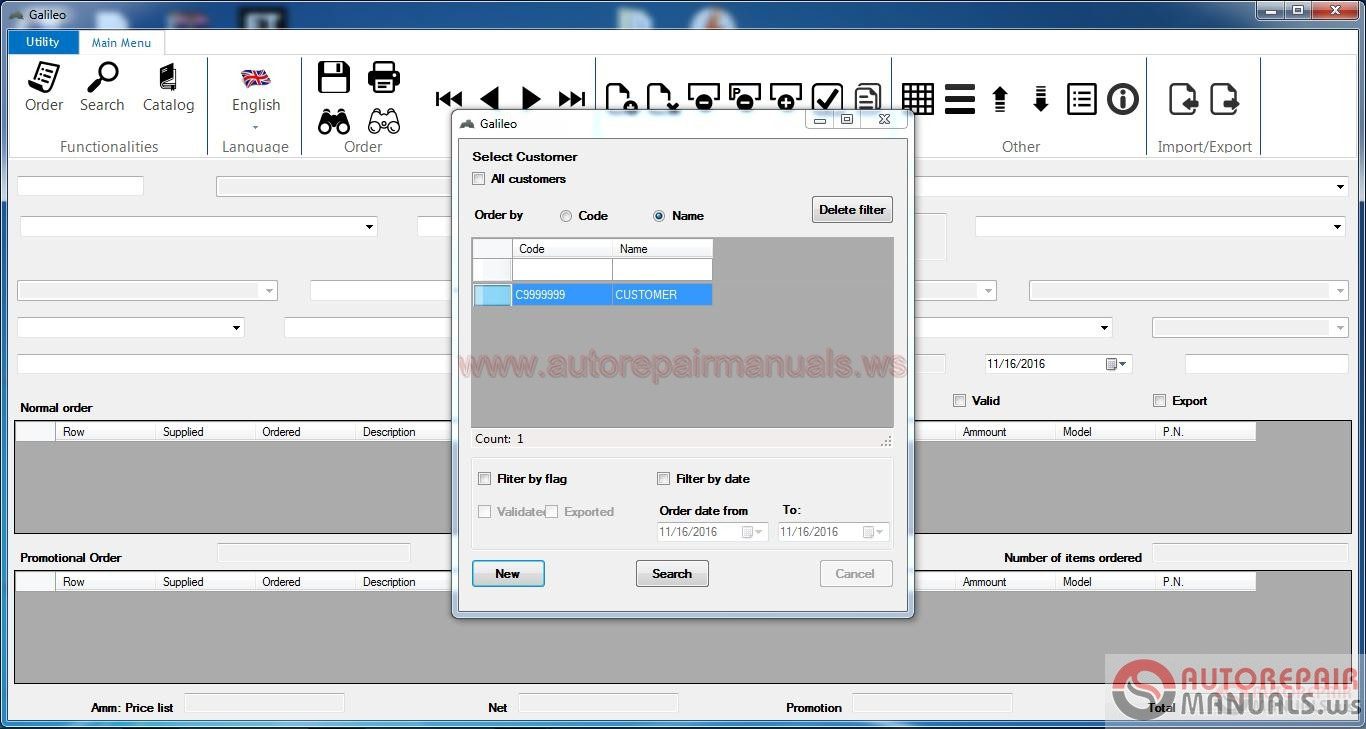Click the magnifier Search icon in Functionalities
1366x729 pixels.
point(102,87)
